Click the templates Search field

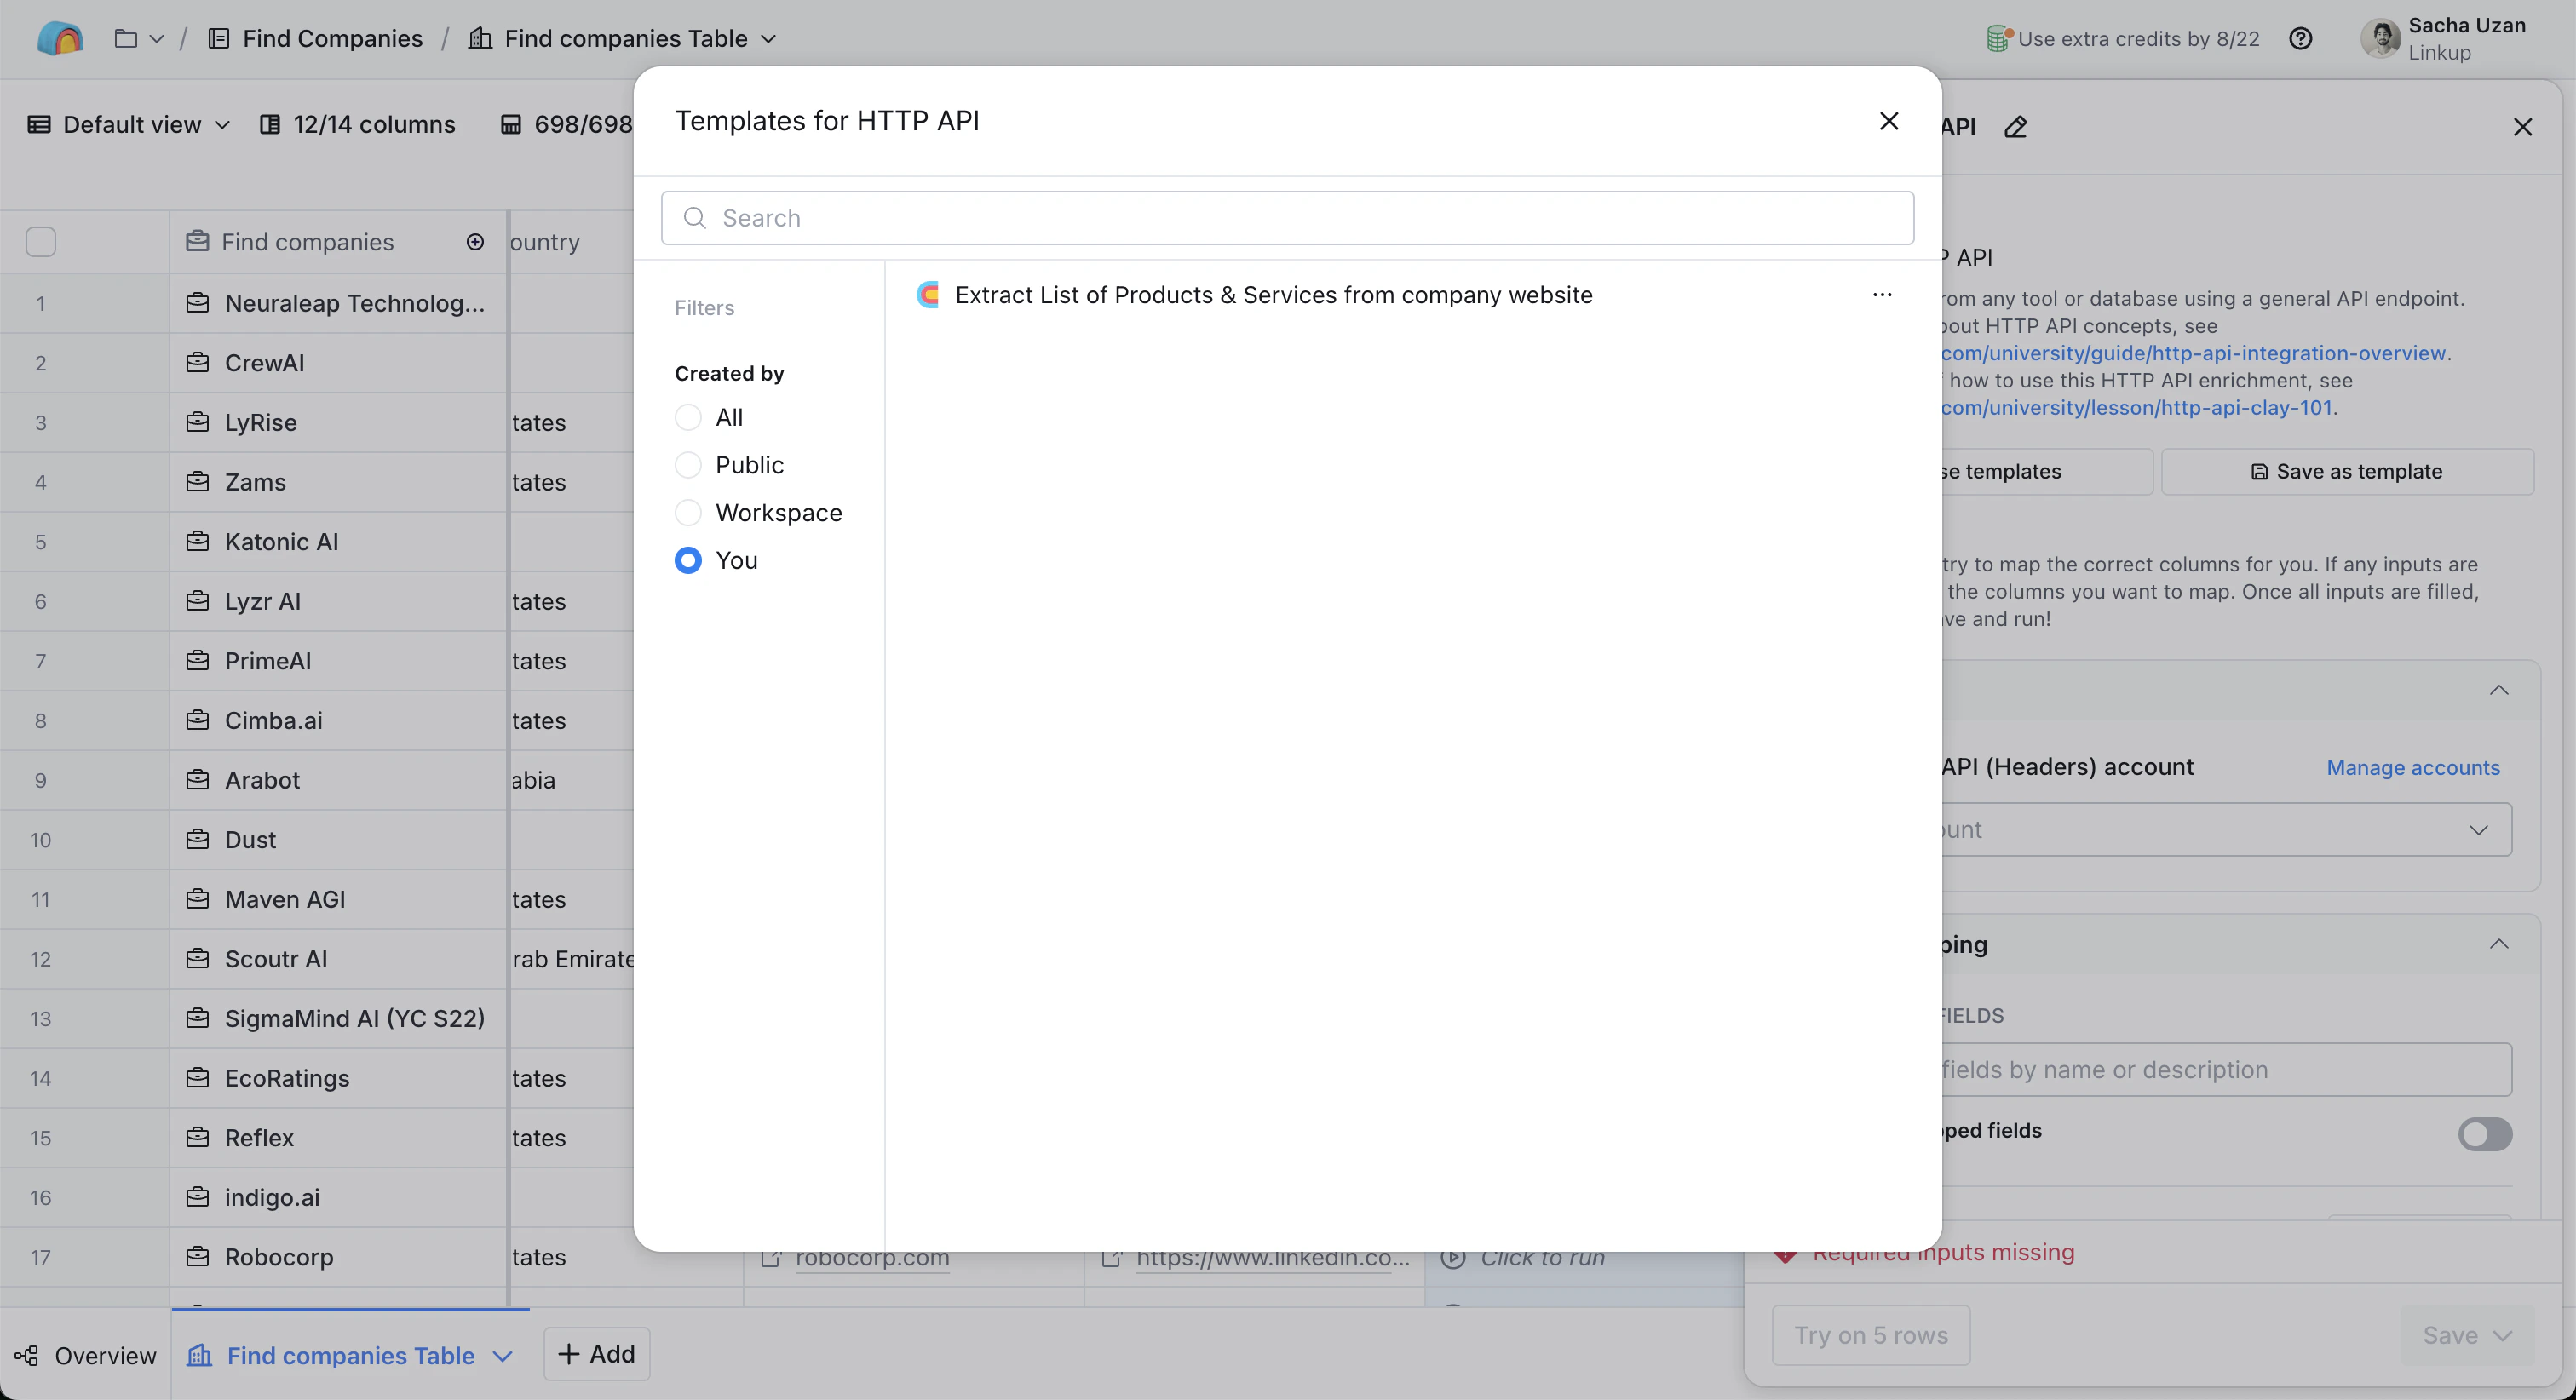pos(1287,218)
